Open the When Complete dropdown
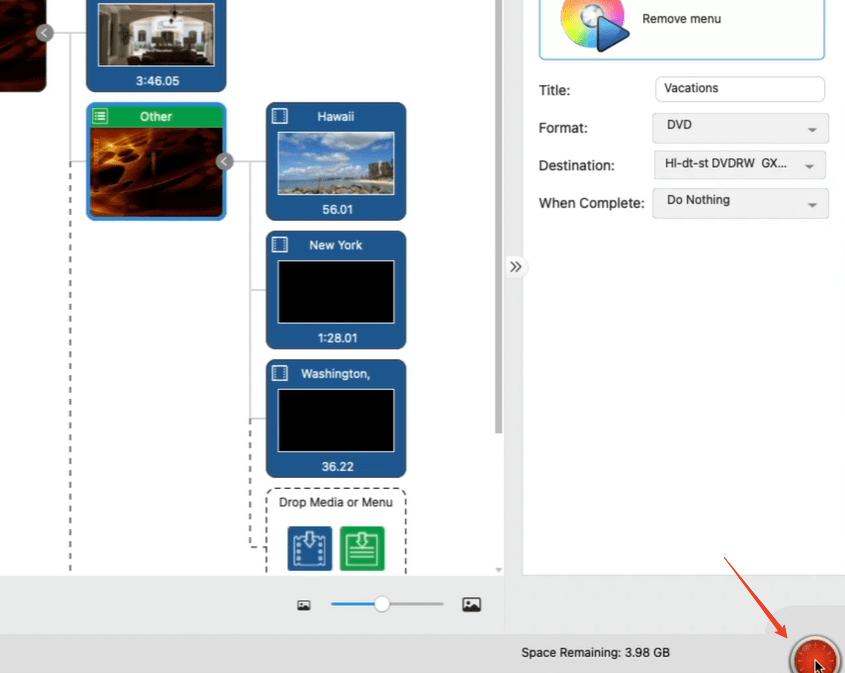Image resolution: width=845 pixels, height=673 pixels. coord(740,202)
